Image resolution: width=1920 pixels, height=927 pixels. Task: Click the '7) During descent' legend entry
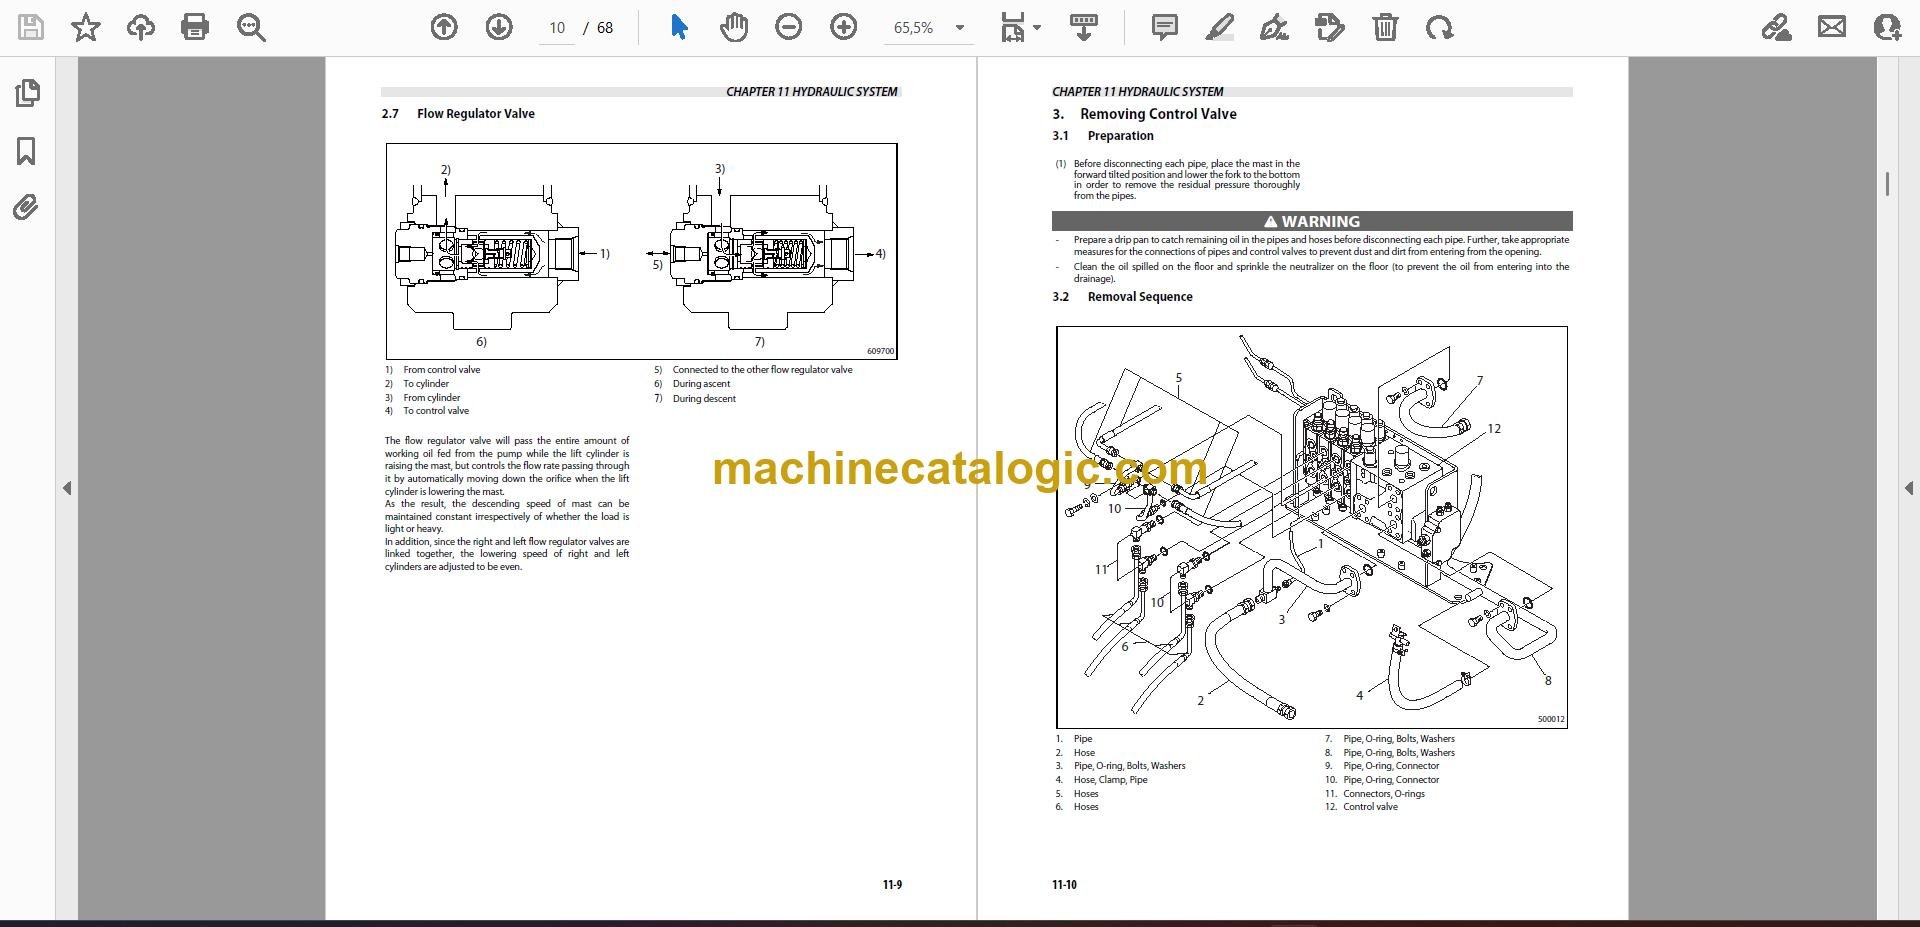point(695,399)
